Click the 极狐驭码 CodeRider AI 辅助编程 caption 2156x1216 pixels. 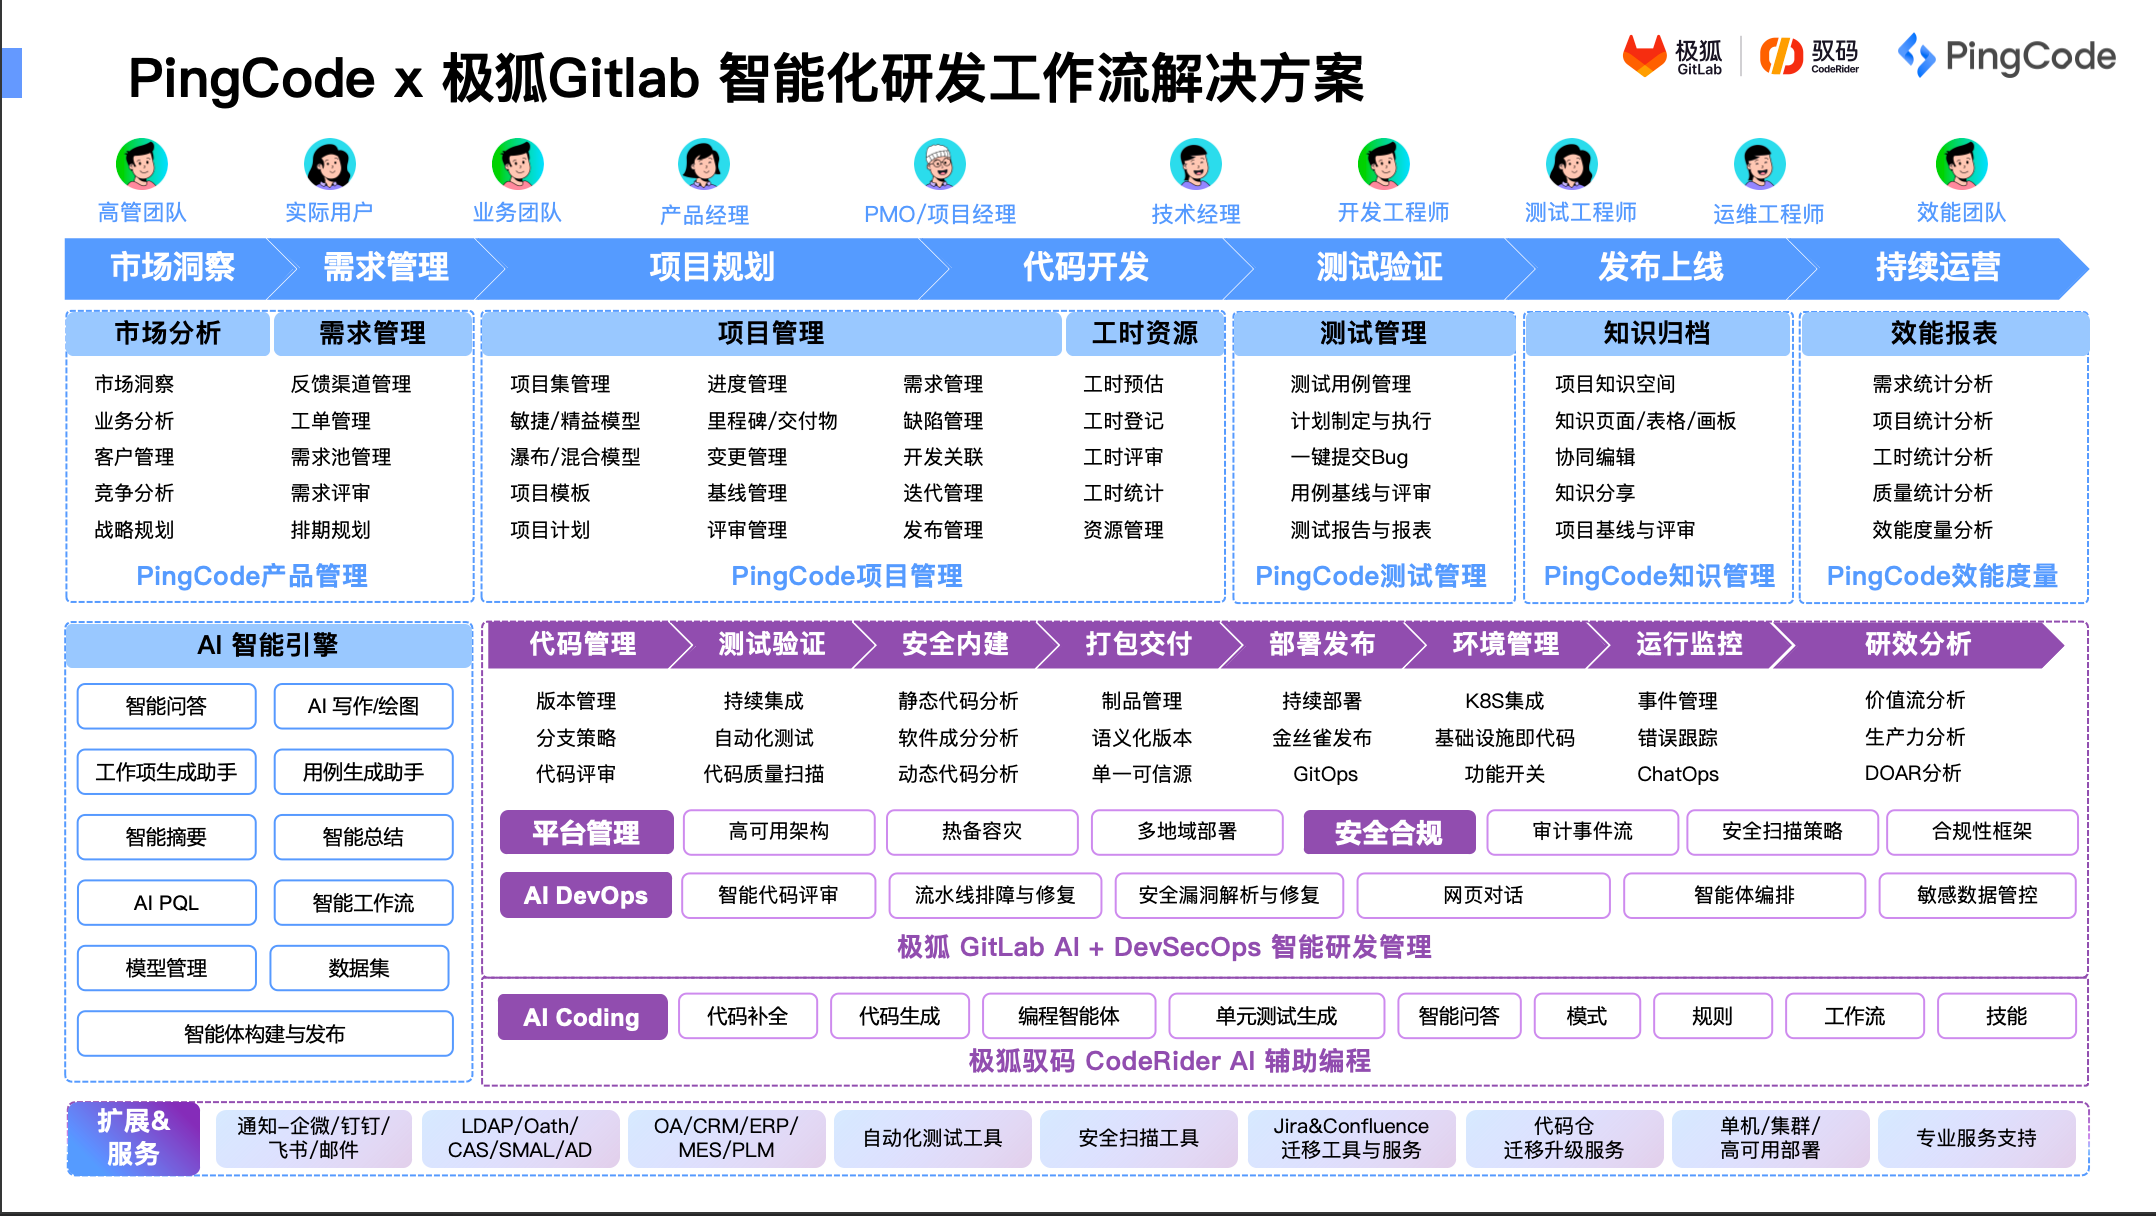click(x=1169, y=1061)
